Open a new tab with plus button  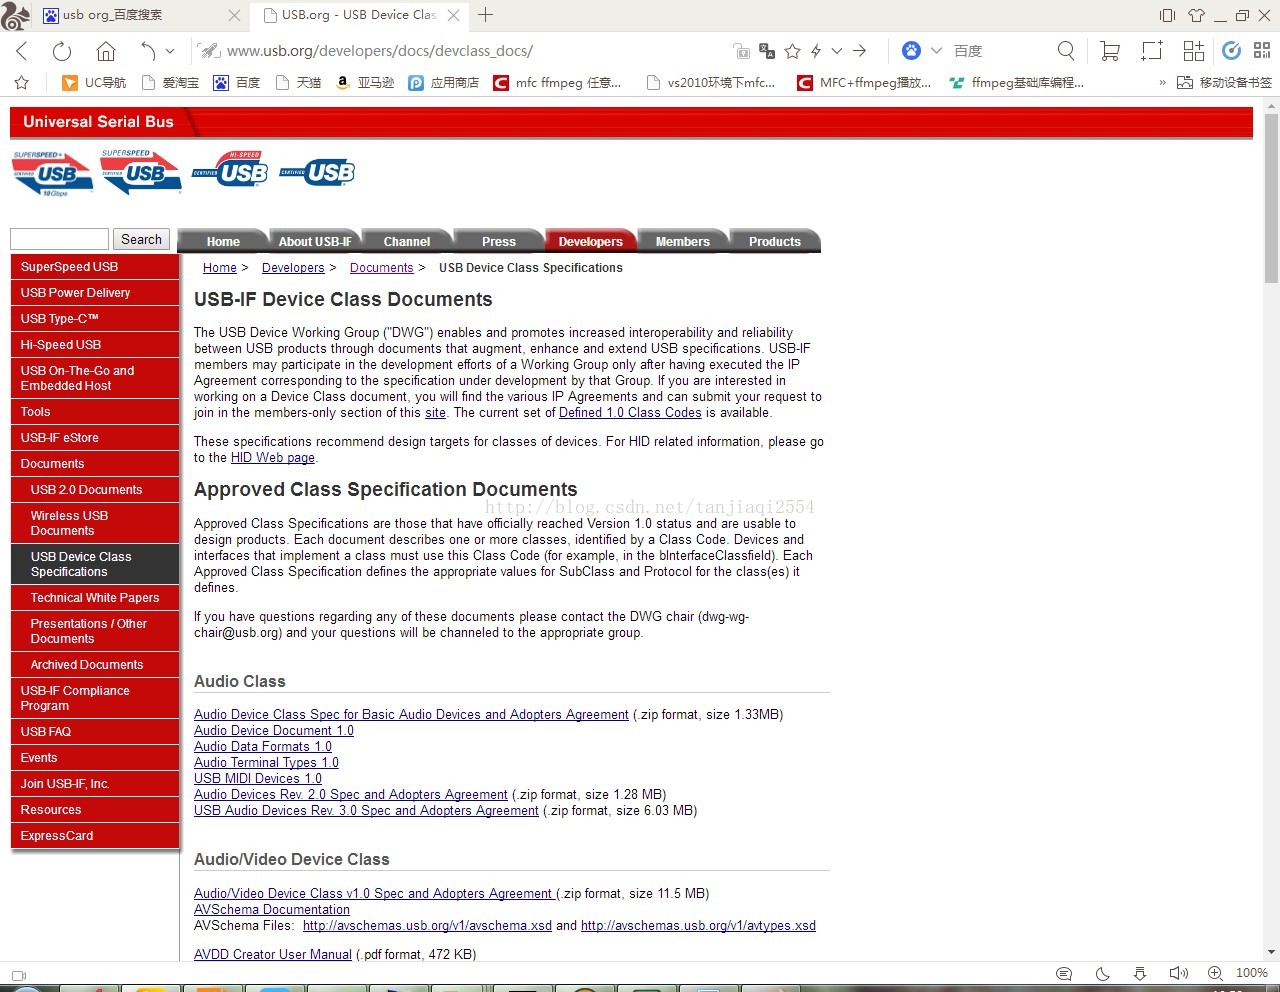pos(486,14)
